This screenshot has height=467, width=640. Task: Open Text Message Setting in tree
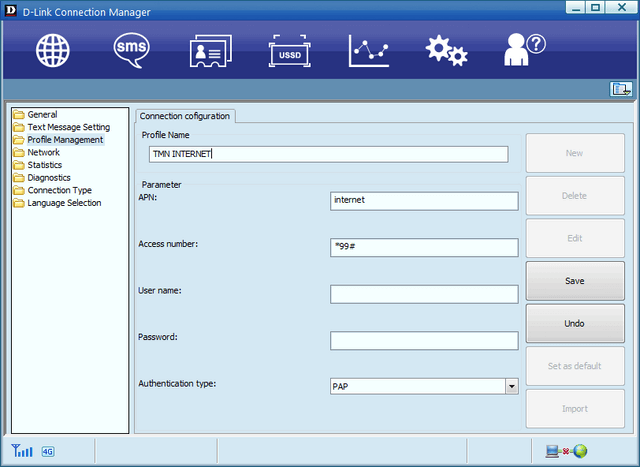(68, 128)
